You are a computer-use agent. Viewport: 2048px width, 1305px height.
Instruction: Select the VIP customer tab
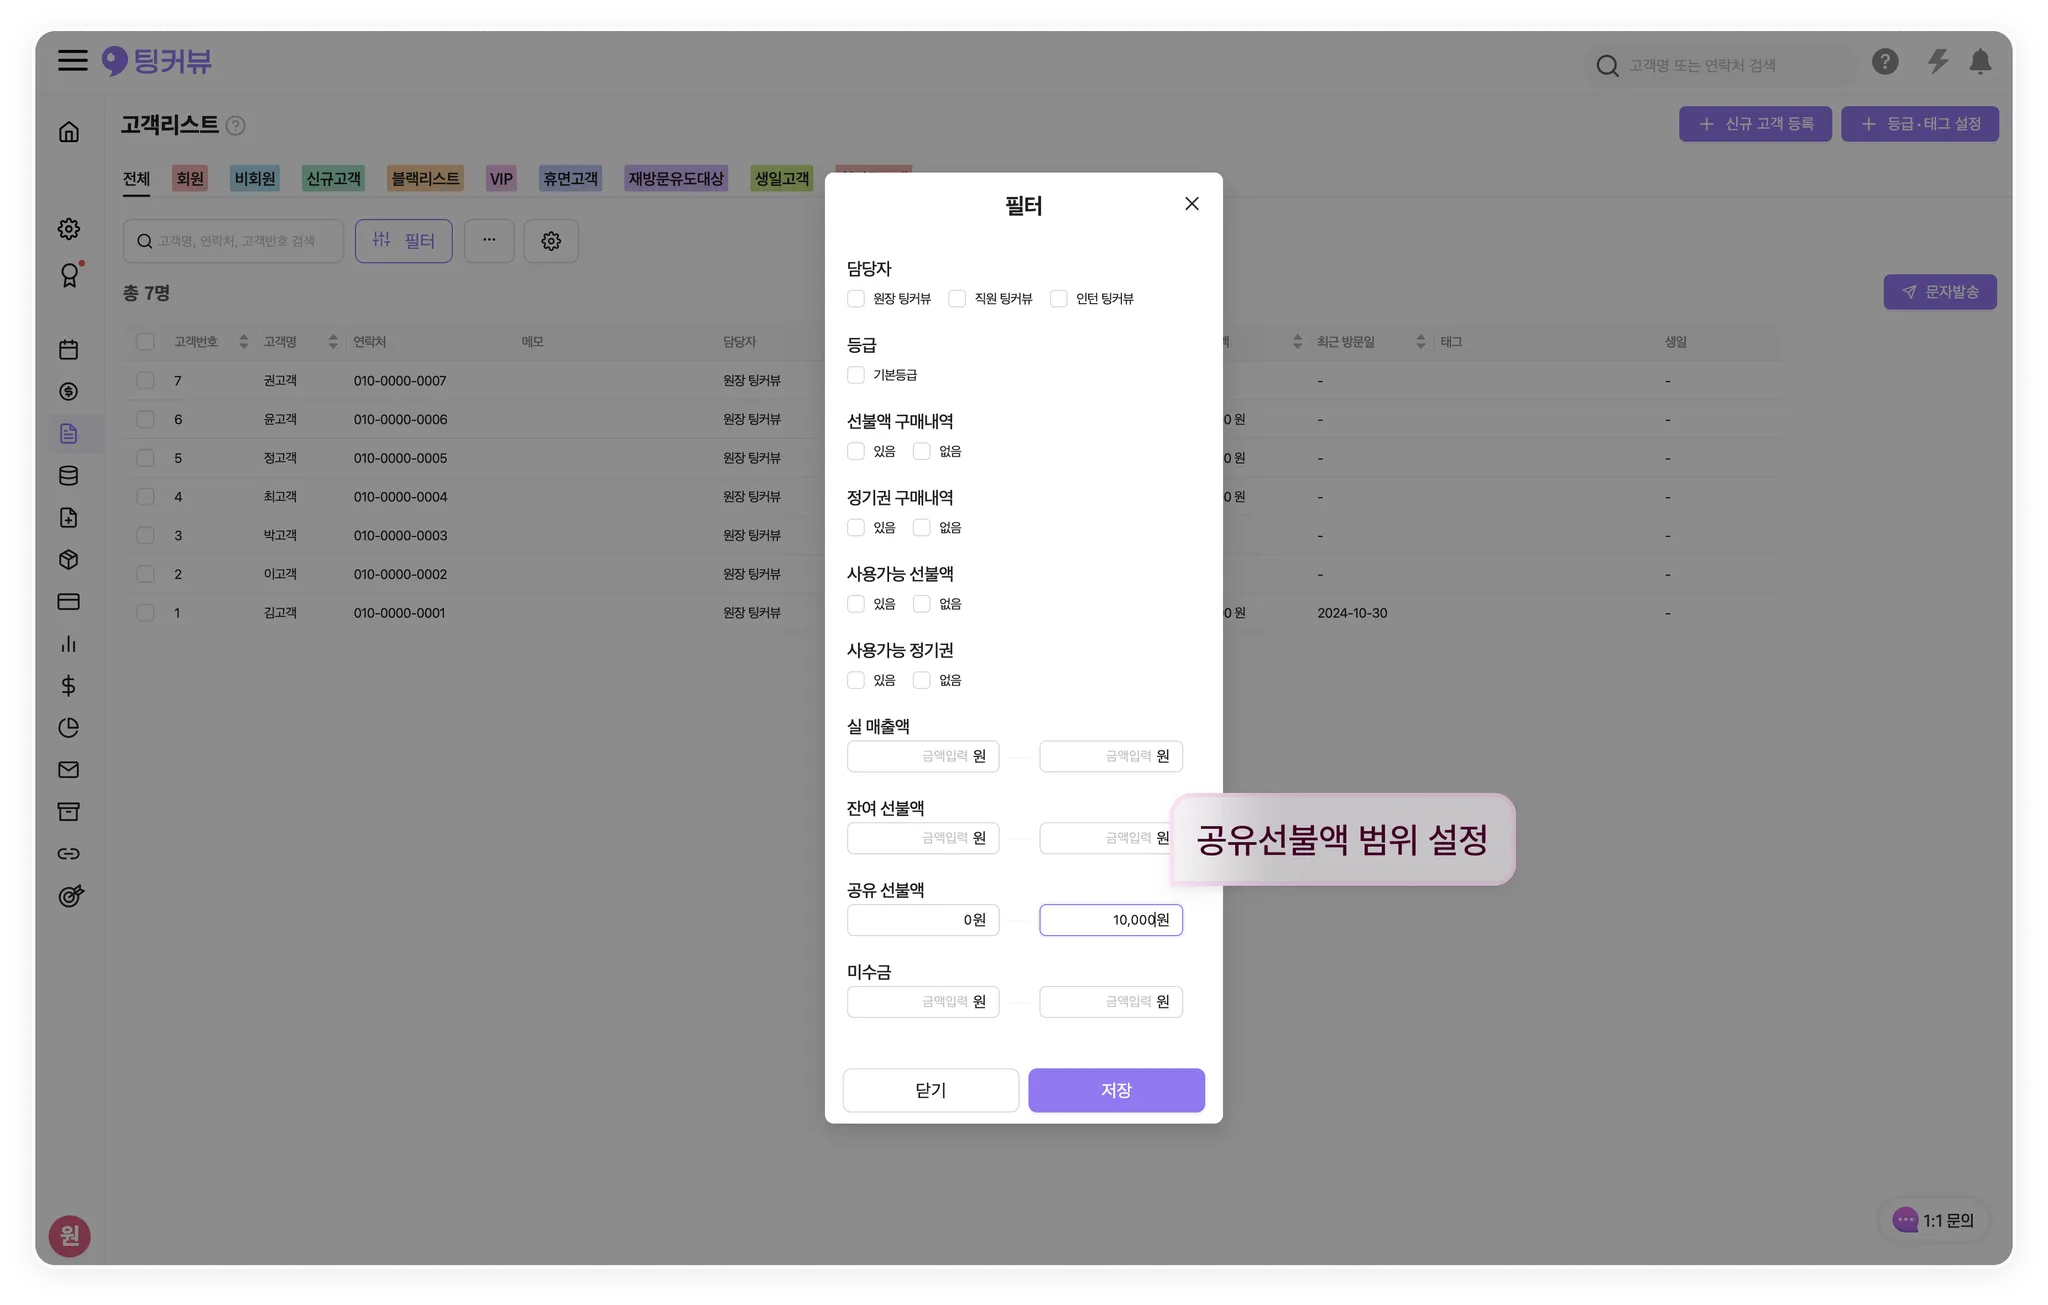point(501,179)
